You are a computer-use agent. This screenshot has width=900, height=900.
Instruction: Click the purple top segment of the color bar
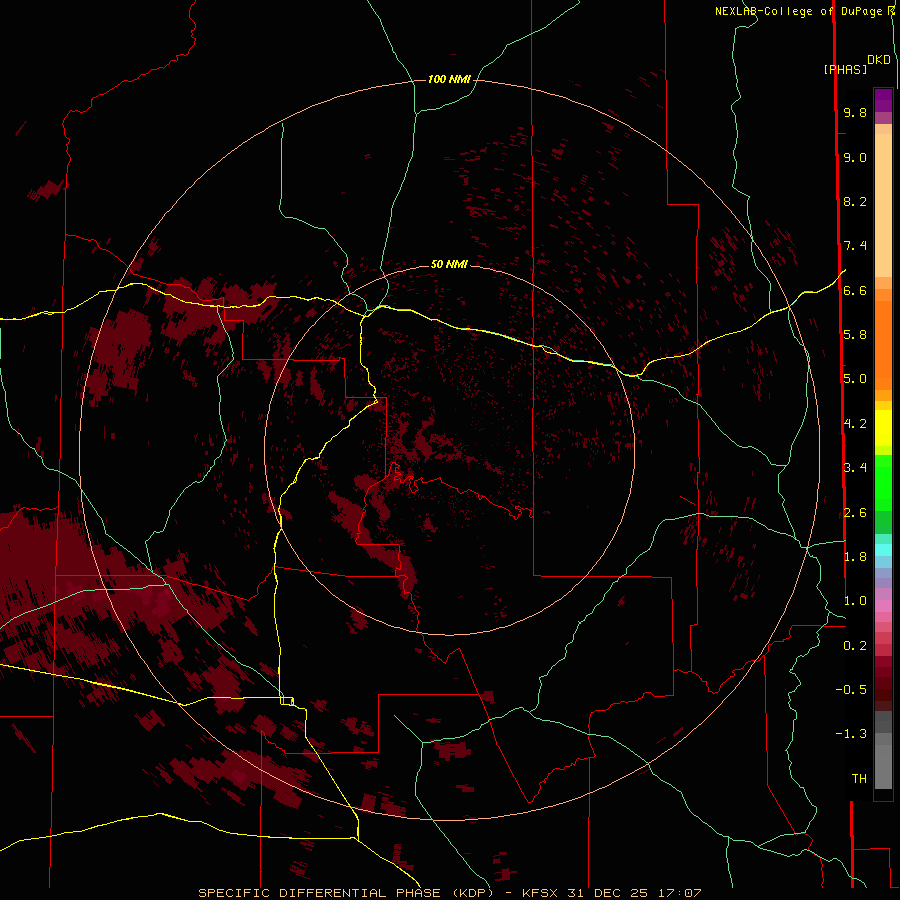(883, 100)
